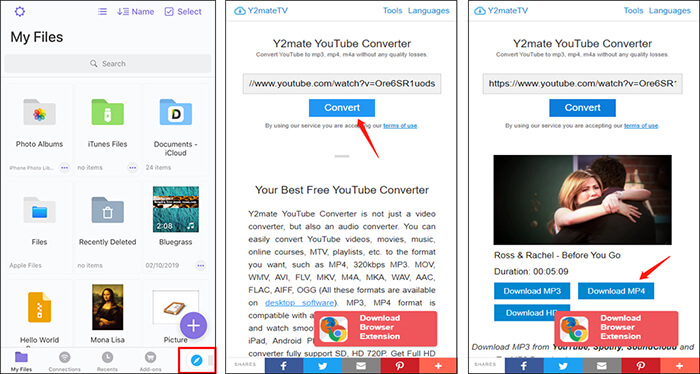Open more options for Bluegrass

tap(201, 265)
